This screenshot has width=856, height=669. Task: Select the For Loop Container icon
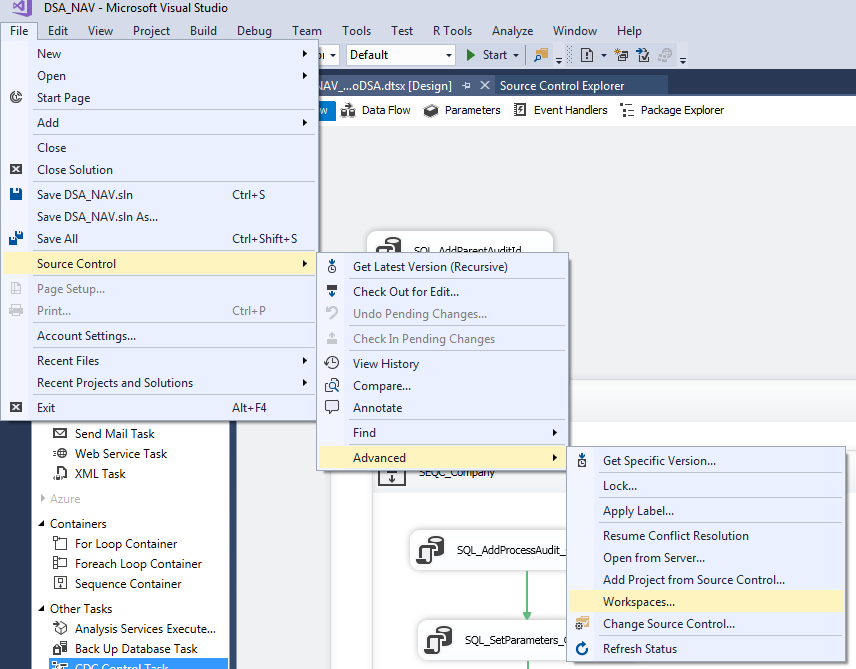(x=61, y=543)
